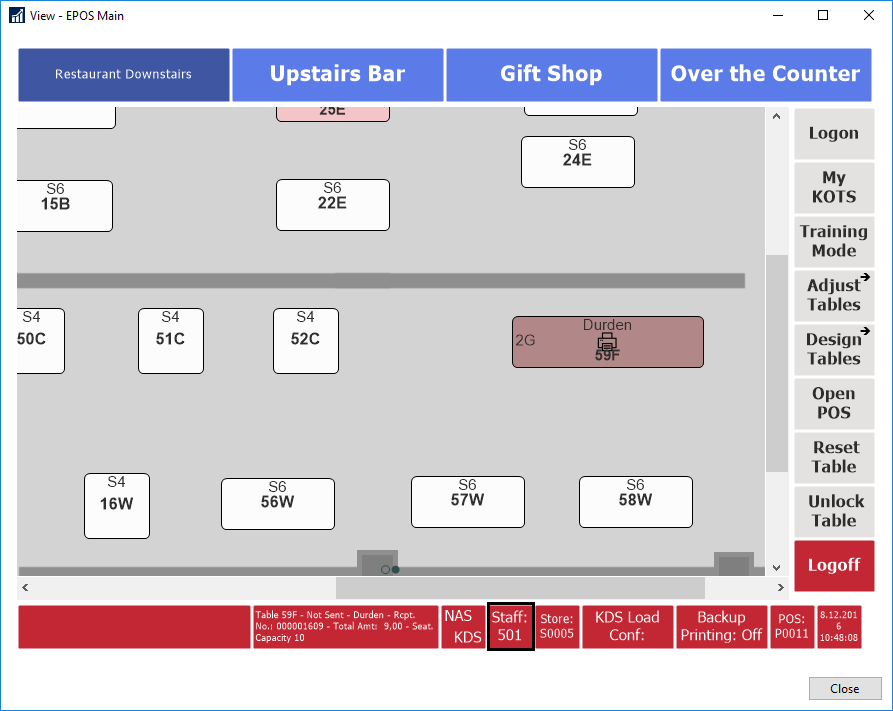Click the NAS KDS status box
Image resolution: width=893 pixels, height=711 pixels.
pos(463,627)
